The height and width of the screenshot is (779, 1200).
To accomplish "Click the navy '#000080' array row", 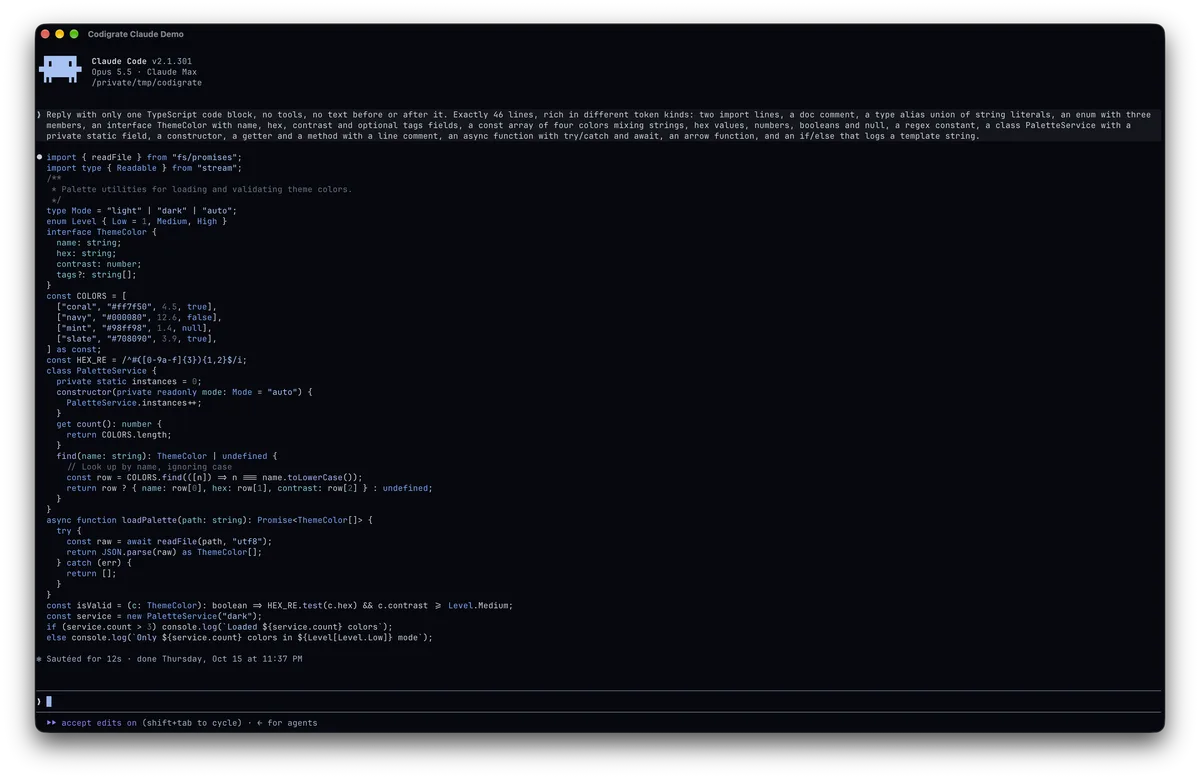I will [139, 317].
